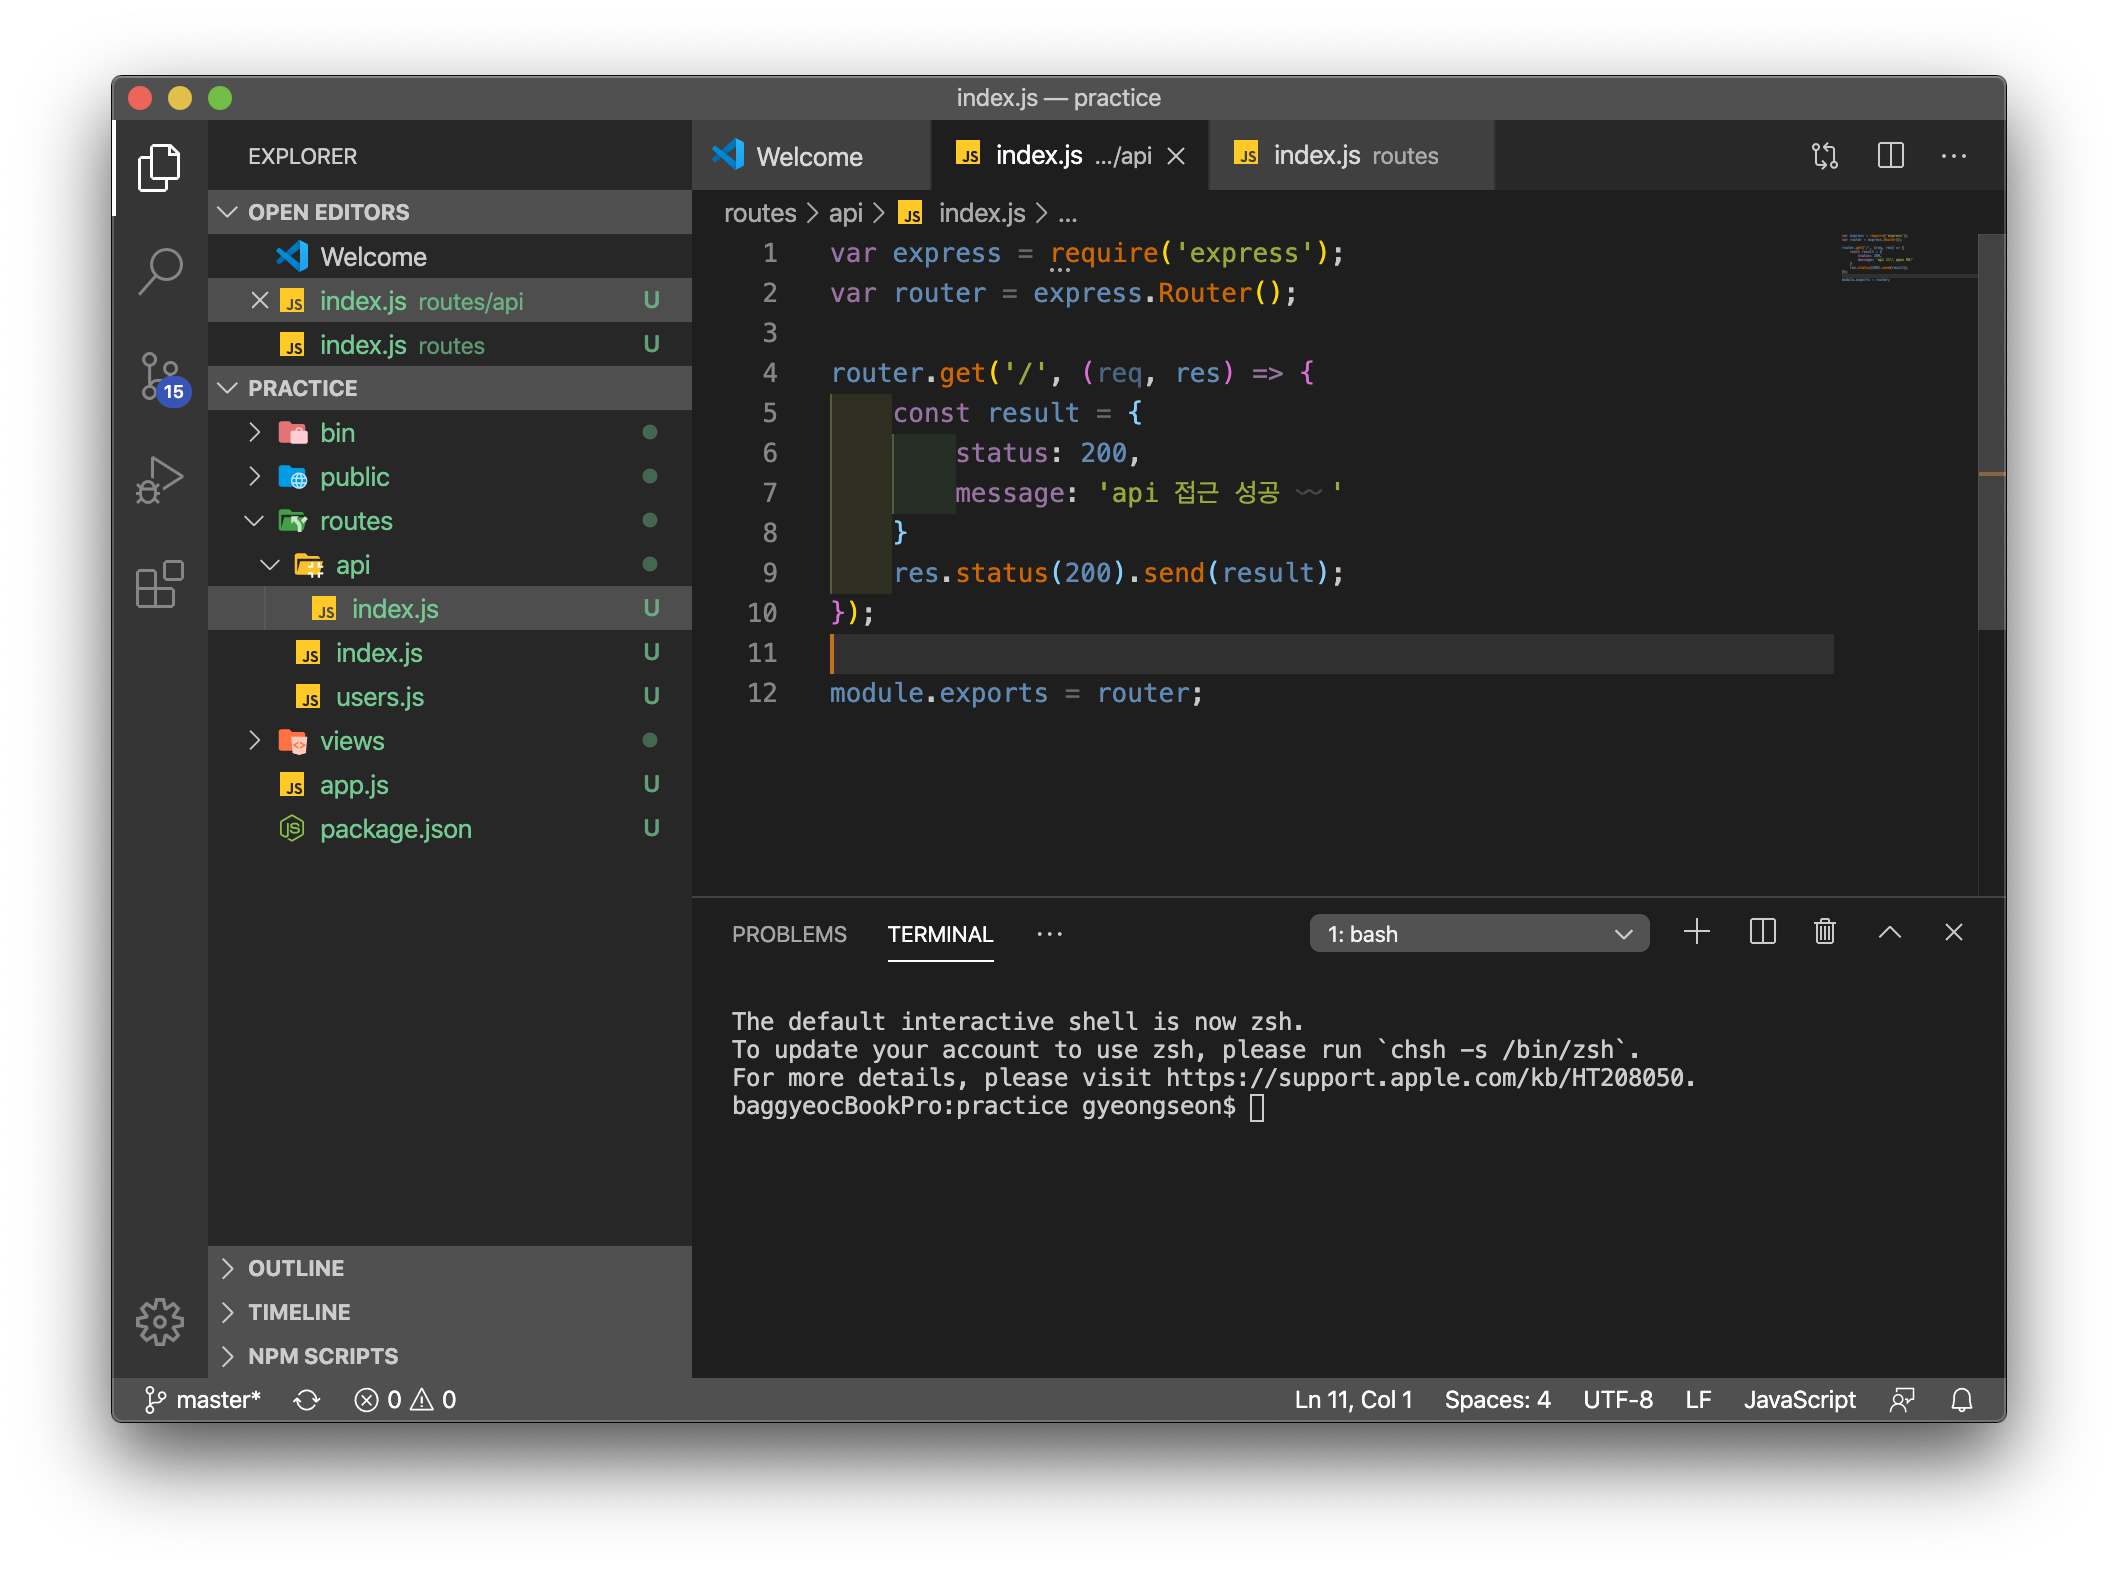Click the JS file icon in breadcrumb

pyautogui.click(x=911, y=214)
